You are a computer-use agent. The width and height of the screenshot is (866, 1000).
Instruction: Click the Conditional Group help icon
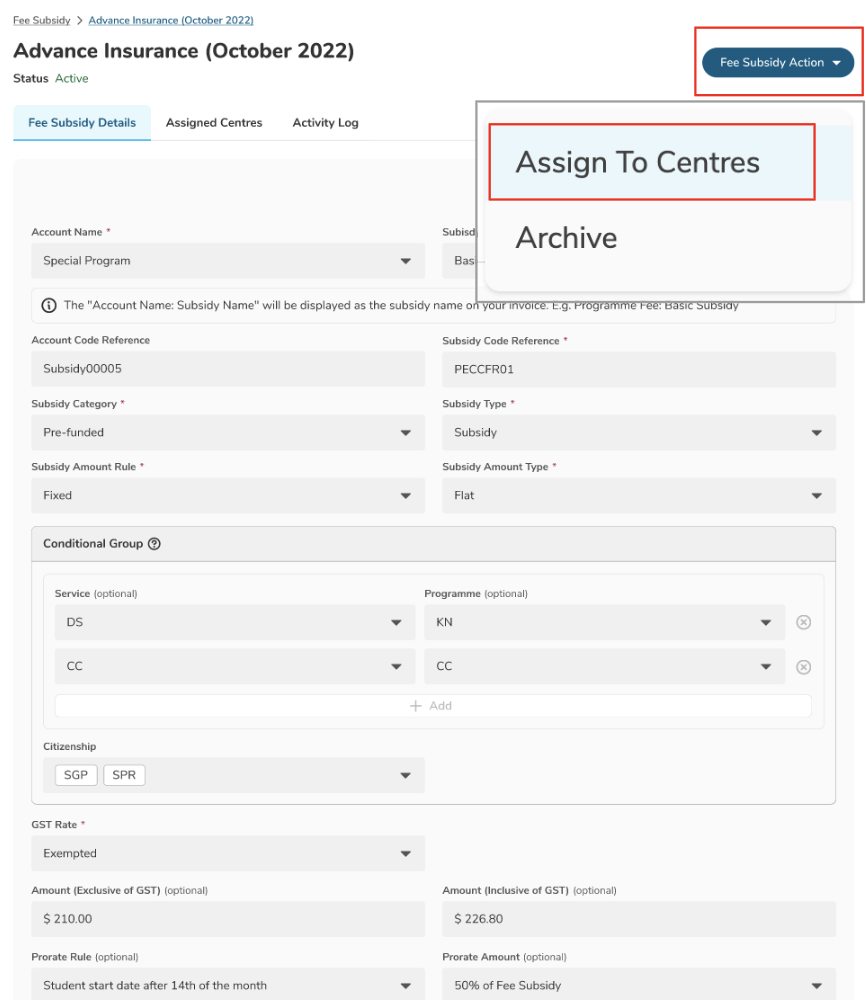[154, 544]
